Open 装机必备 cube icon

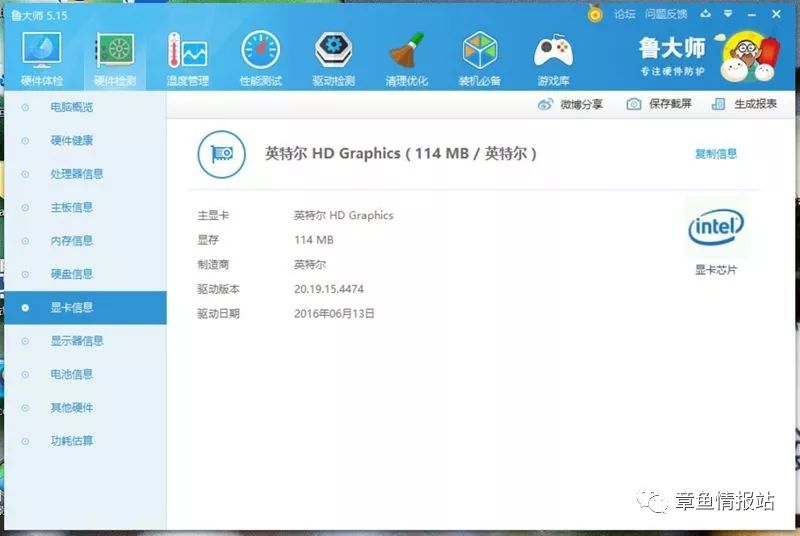point(480,50)
